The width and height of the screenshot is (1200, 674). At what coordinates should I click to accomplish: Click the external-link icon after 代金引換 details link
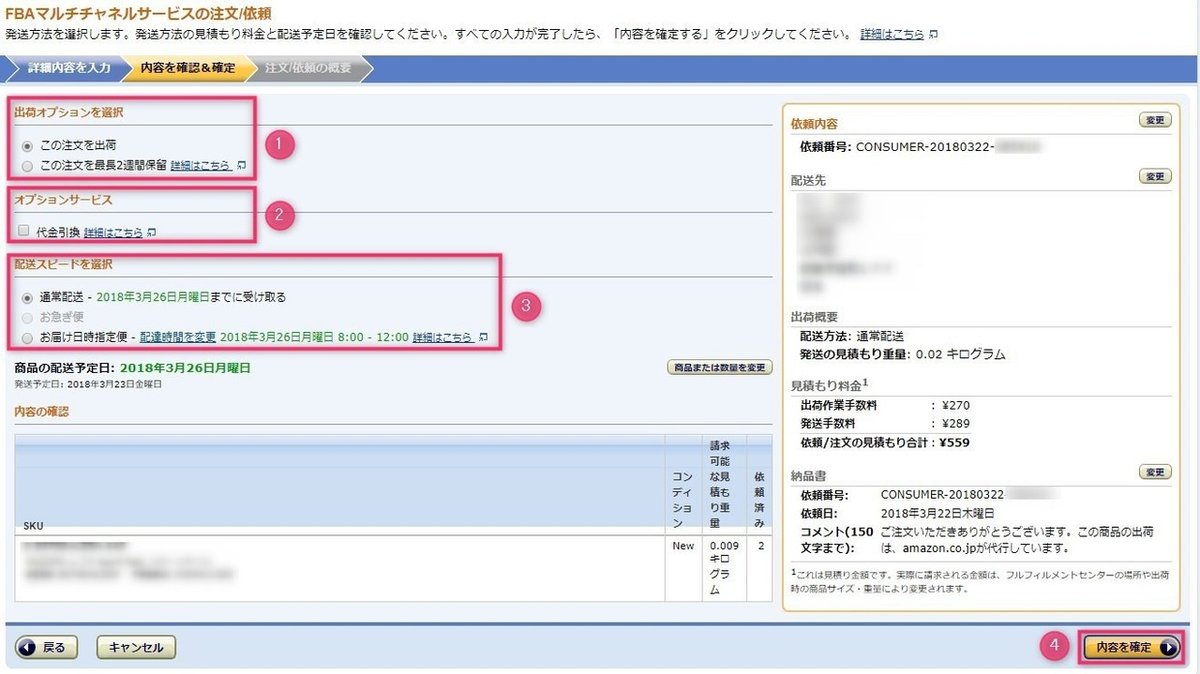[152, 231]
